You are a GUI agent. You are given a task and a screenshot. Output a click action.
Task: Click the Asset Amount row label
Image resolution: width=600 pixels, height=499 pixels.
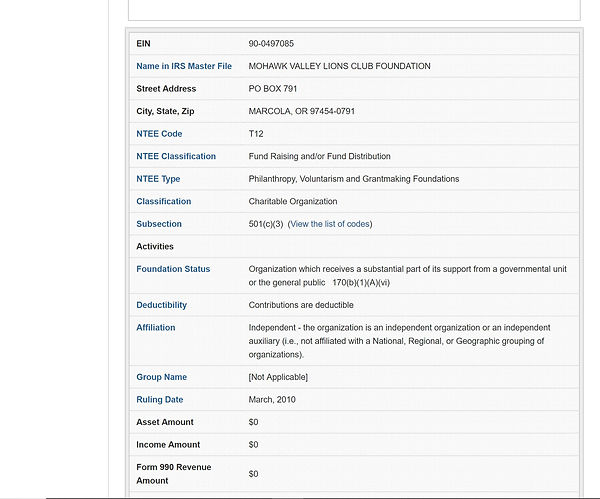tap(165, 422)
